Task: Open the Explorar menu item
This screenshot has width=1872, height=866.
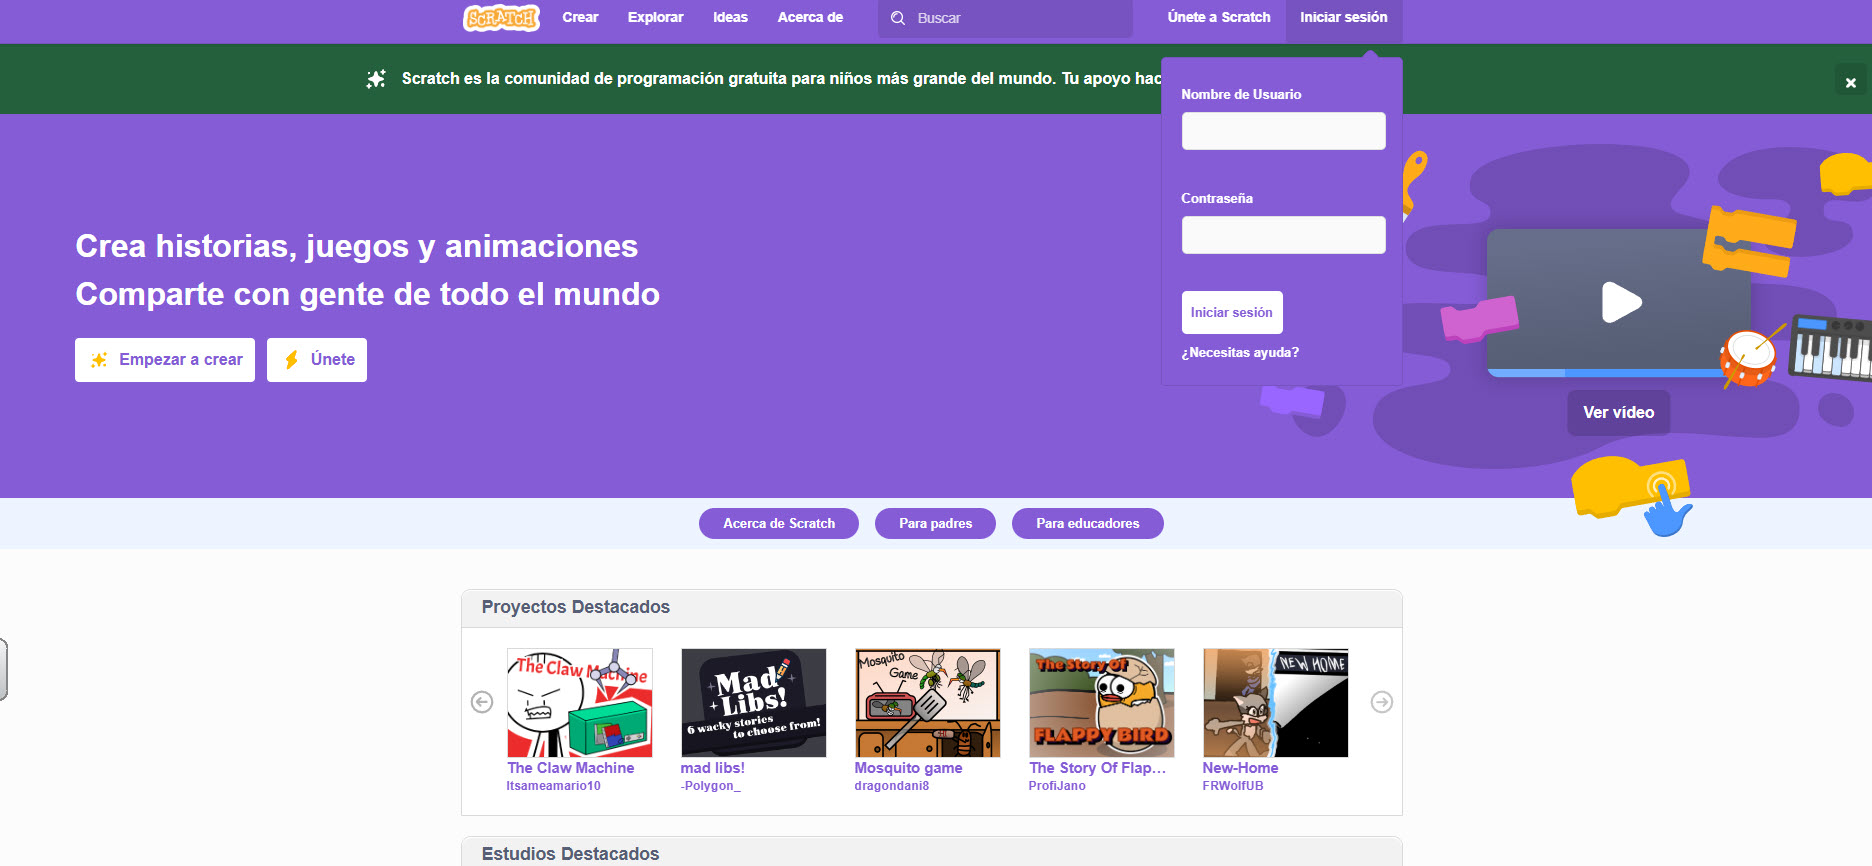Action: pos(655,17)
